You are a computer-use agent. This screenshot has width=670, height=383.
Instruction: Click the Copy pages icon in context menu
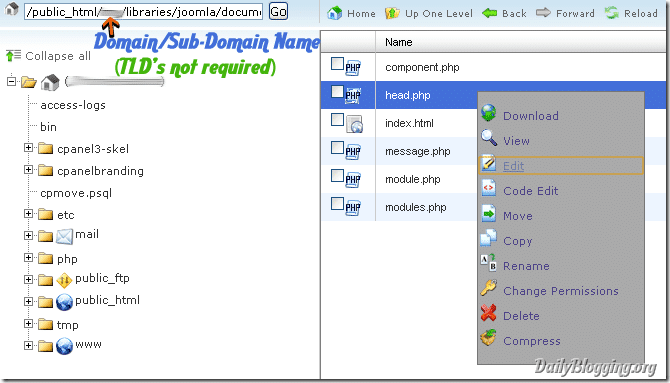click(488, 238)
